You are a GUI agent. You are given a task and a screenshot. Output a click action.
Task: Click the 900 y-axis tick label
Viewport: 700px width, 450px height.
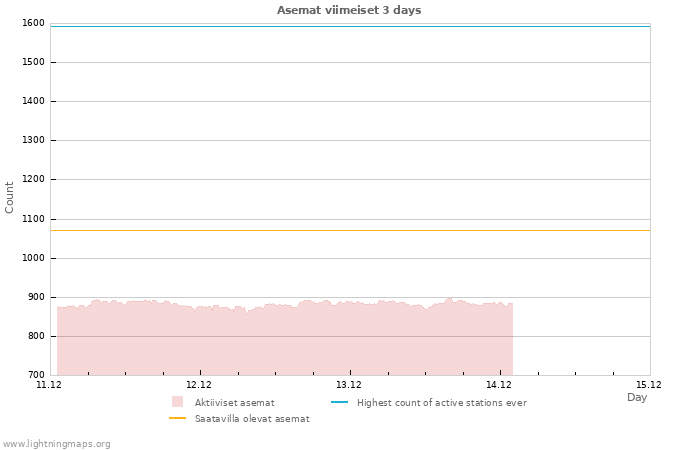tap(36, 297)
